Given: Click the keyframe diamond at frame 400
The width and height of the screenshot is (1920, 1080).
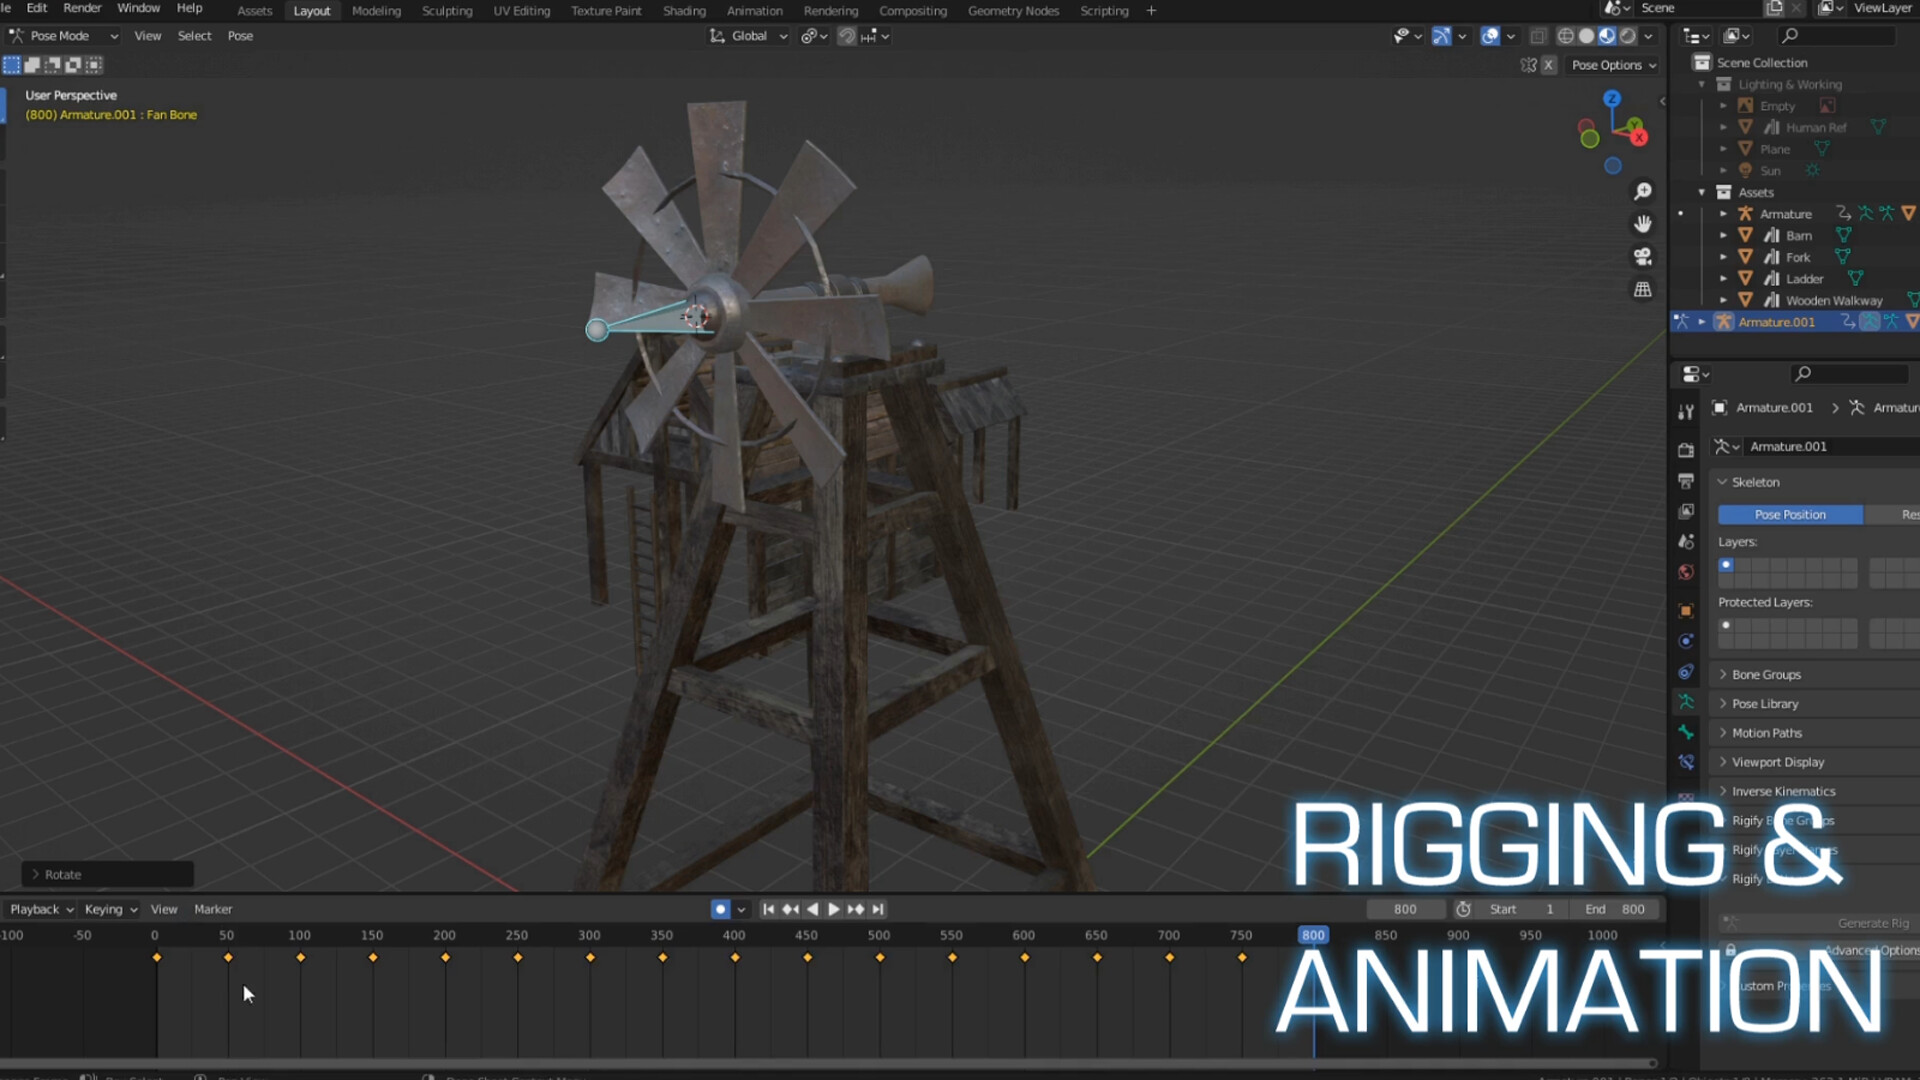Looking at the screenshot, I should tap(735, 958).
